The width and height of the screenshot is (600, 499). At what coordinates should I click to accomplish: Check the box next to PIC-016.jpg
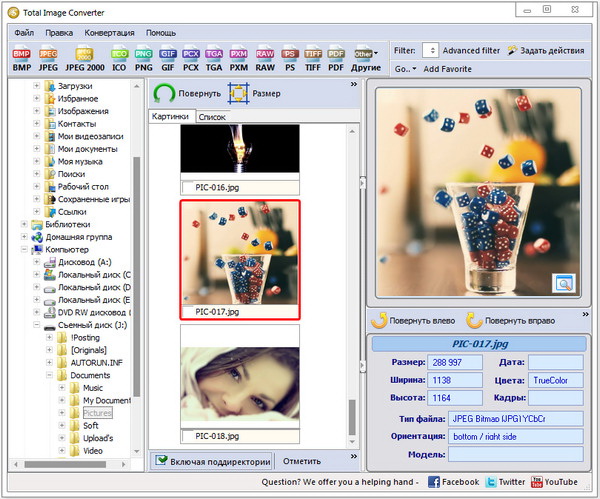(187, 187)
